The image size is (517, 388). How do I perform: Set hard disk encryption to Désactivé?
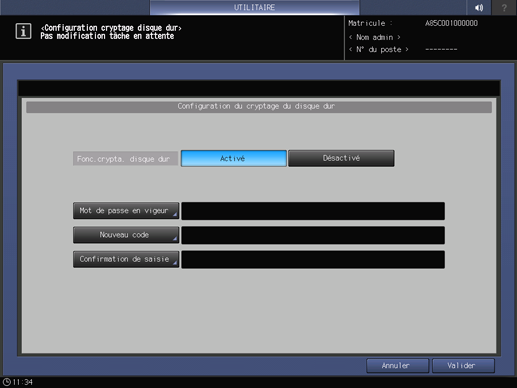(x=341, y=158)
